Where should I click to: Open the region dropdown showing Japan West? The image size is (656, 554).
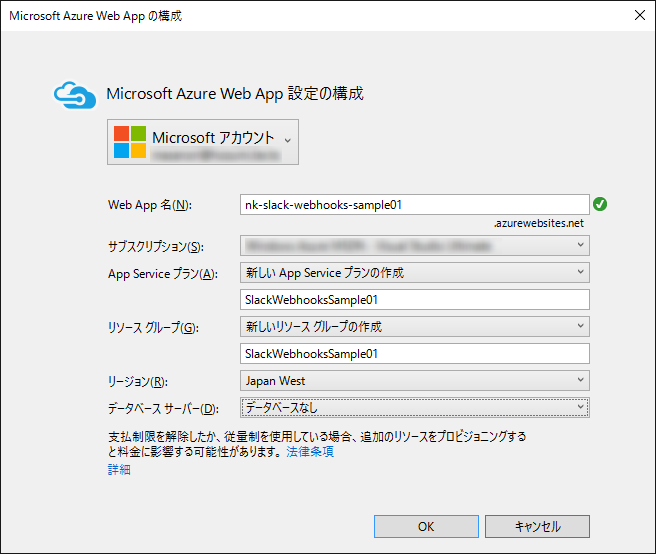[x=415, y=380]
